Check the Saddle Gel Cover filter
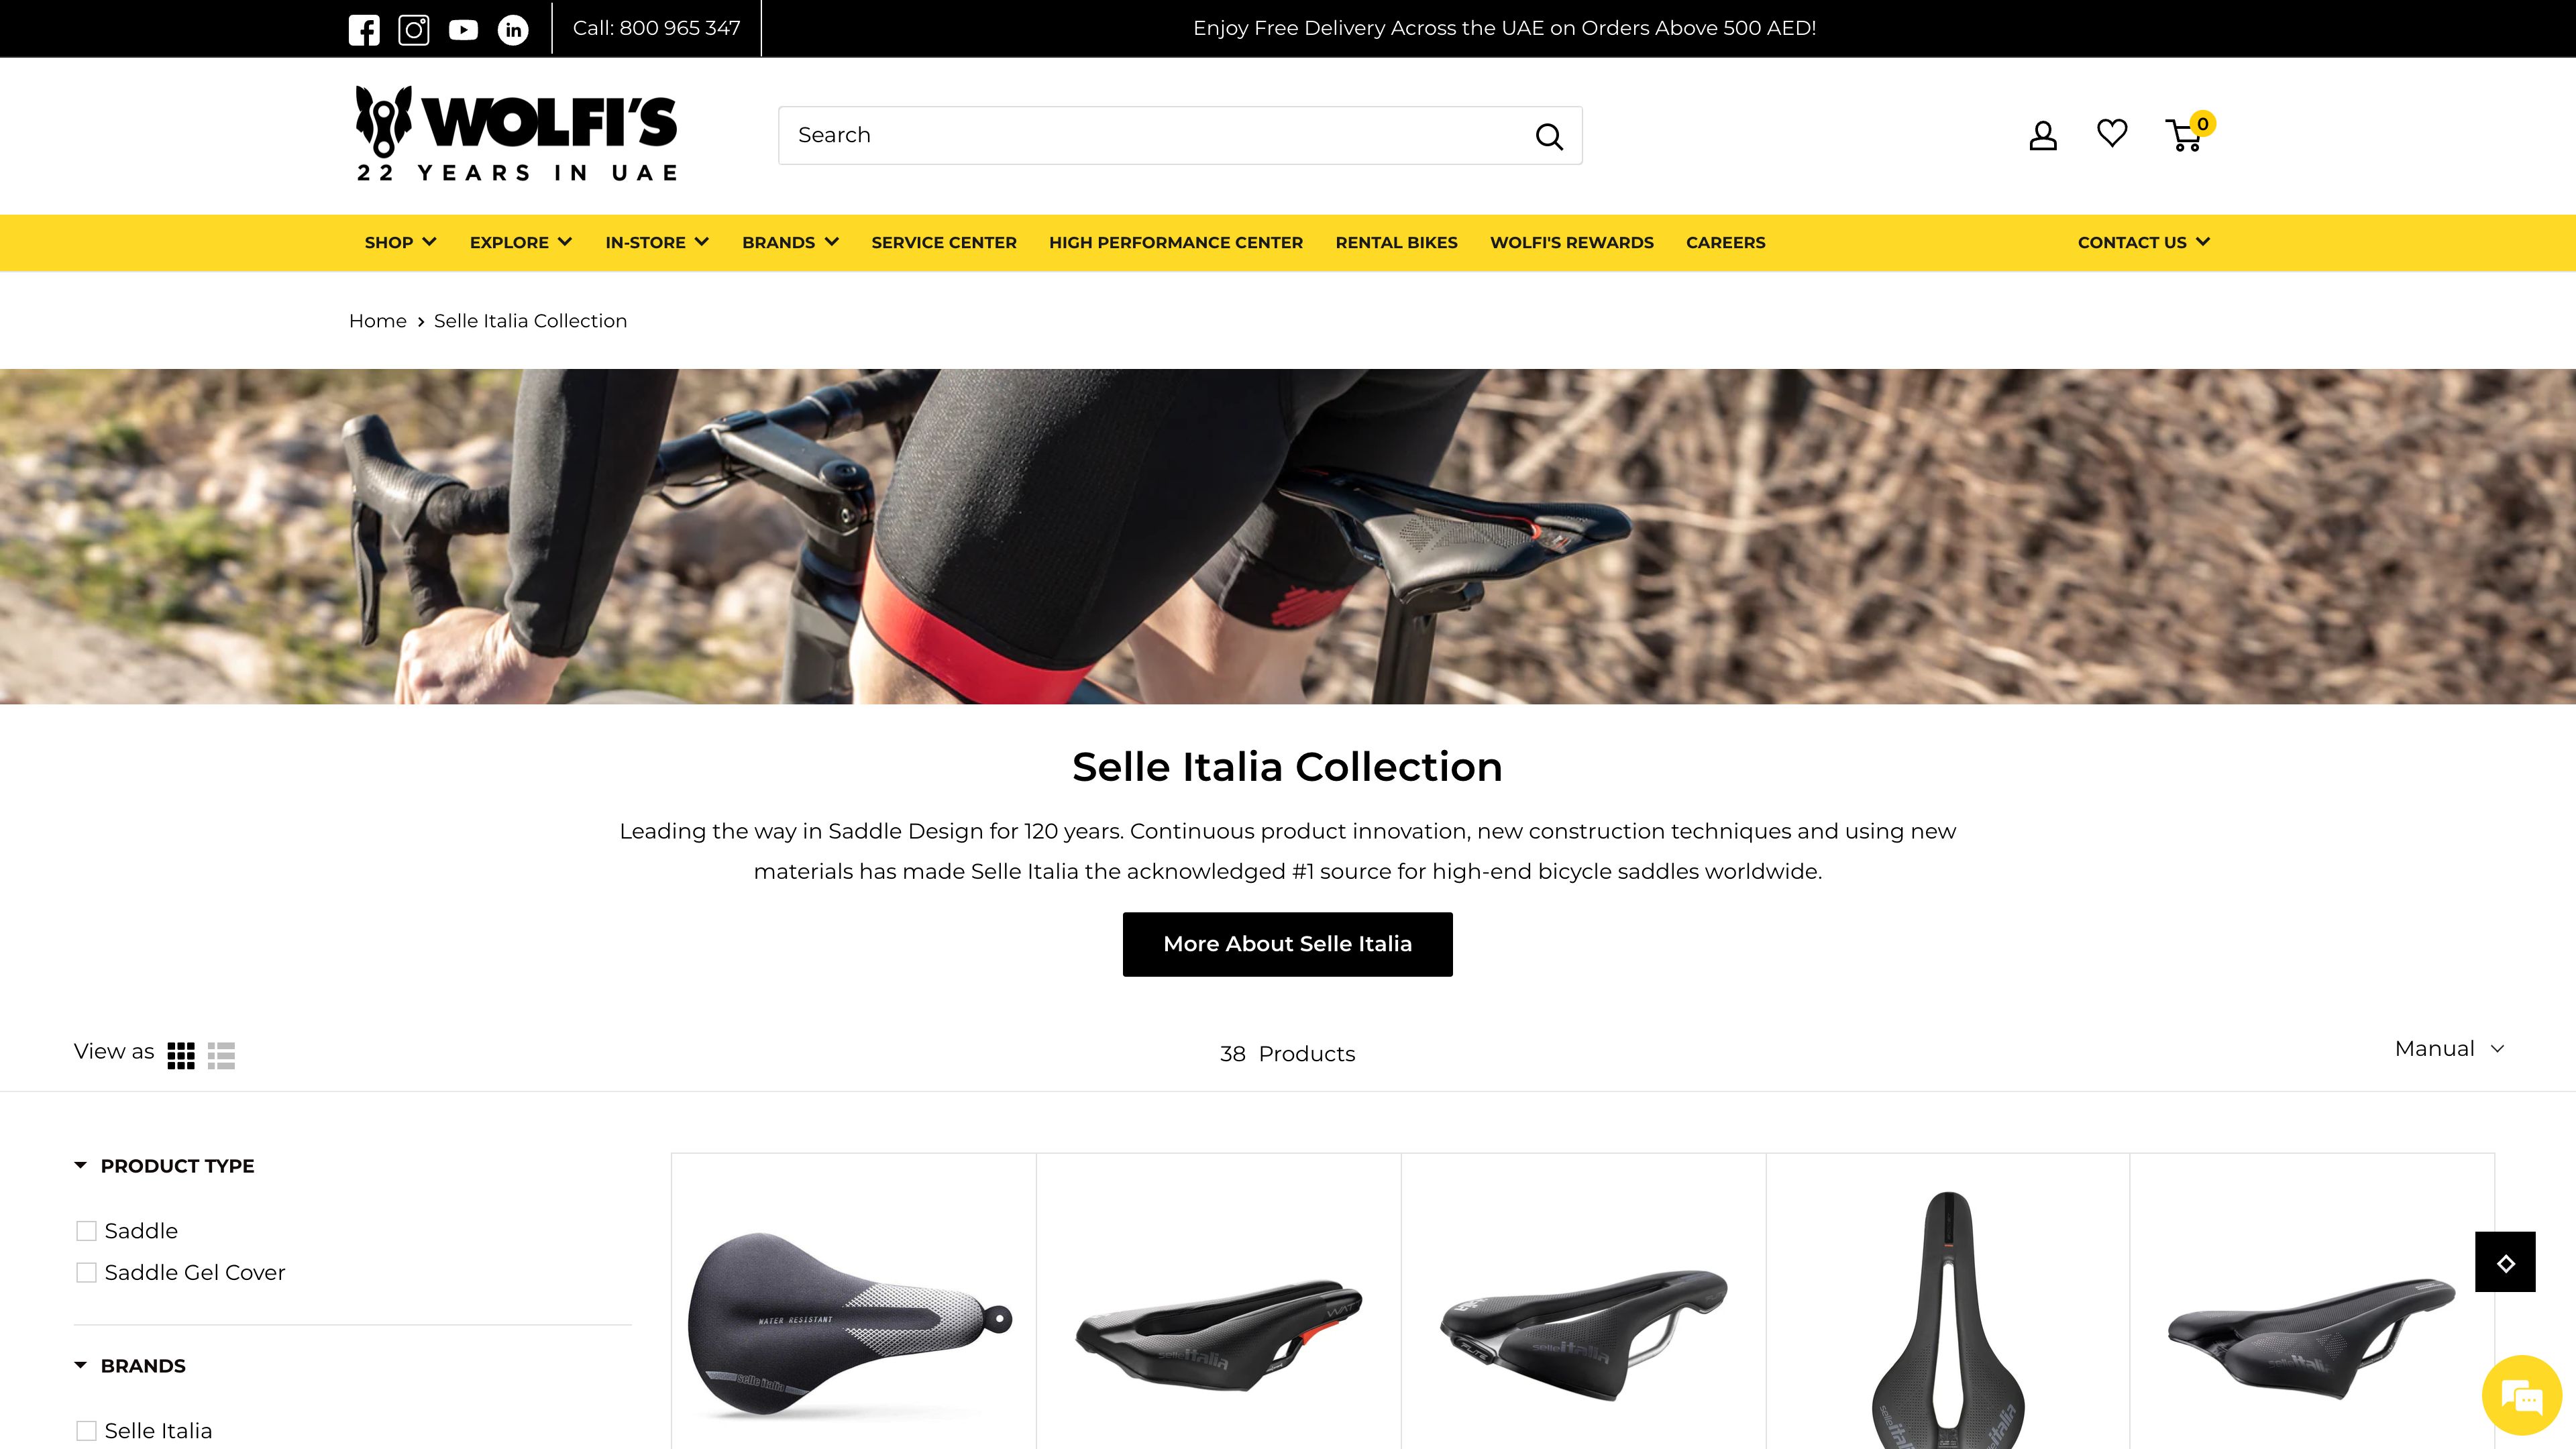 coord(87,1273)
